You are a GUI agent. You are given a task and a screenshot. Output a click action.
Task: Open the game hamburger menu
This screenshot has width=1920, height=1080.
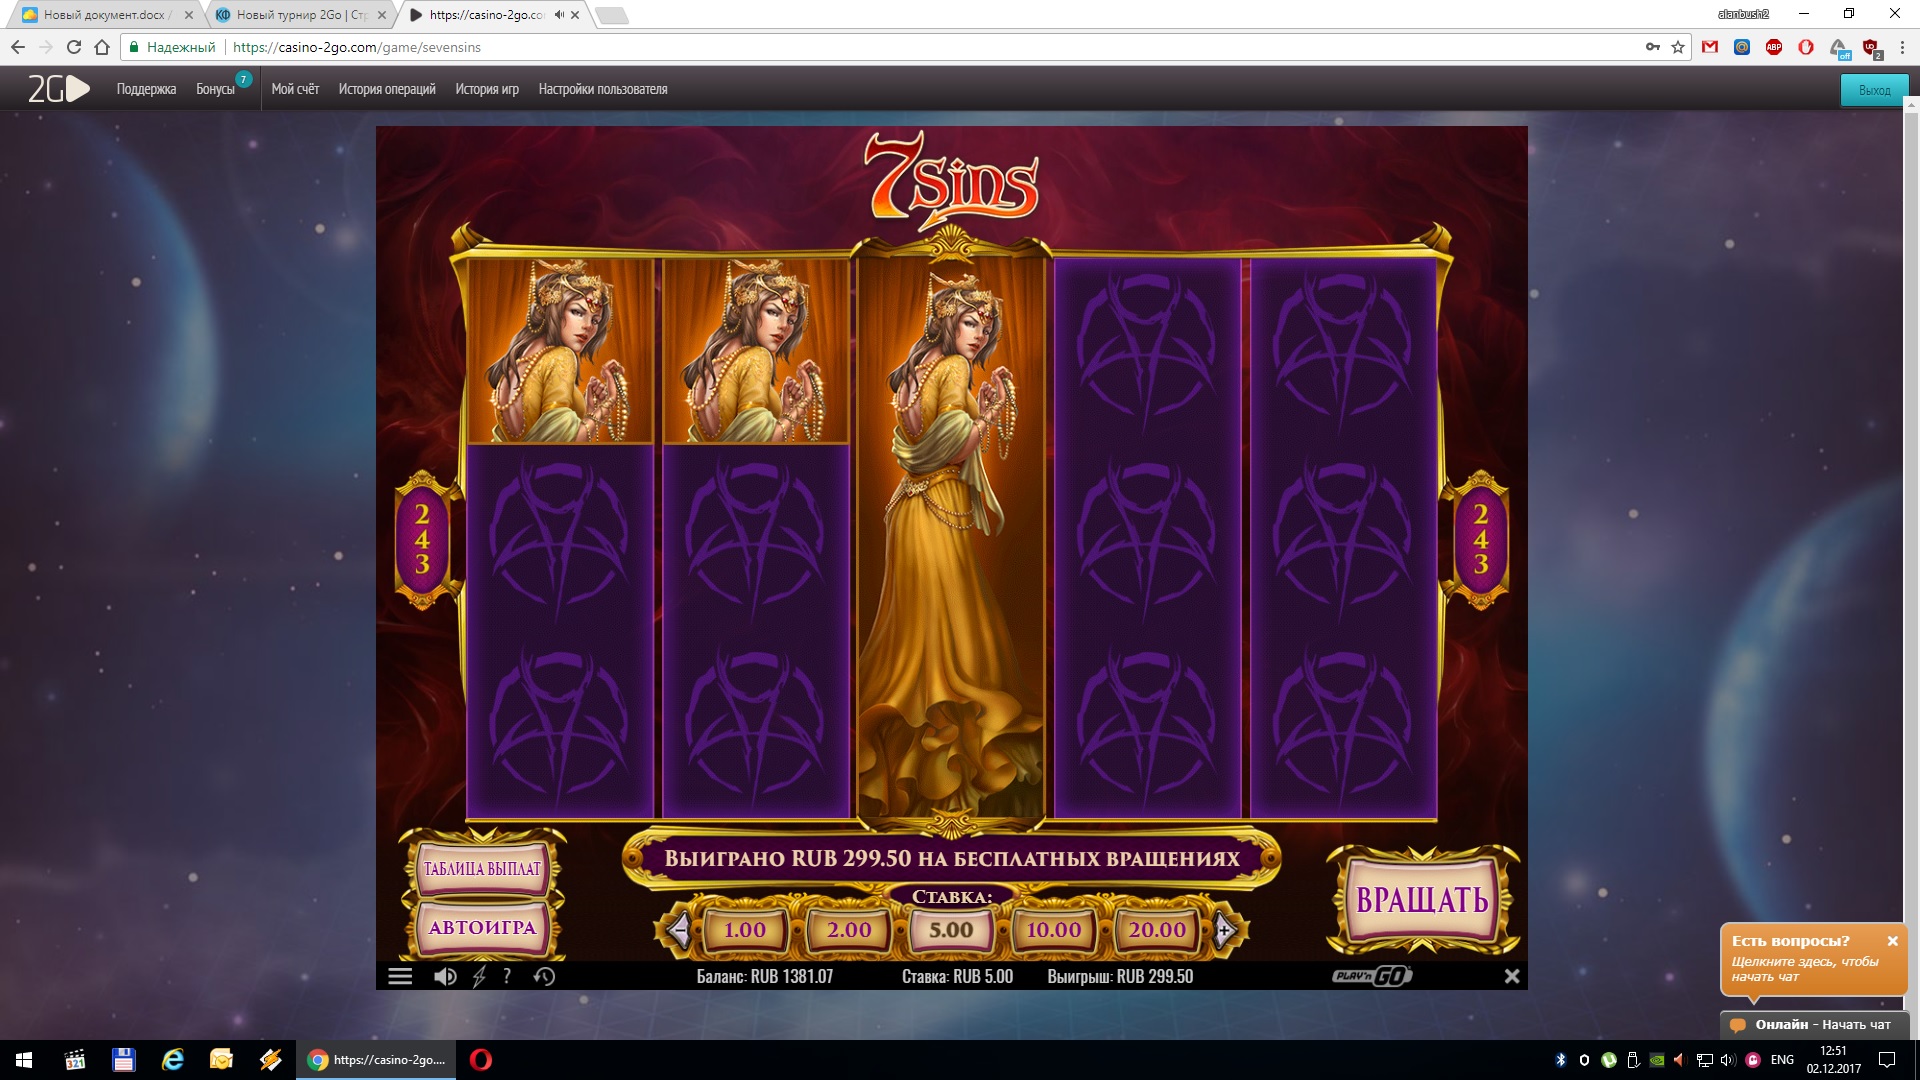(400, 977)
